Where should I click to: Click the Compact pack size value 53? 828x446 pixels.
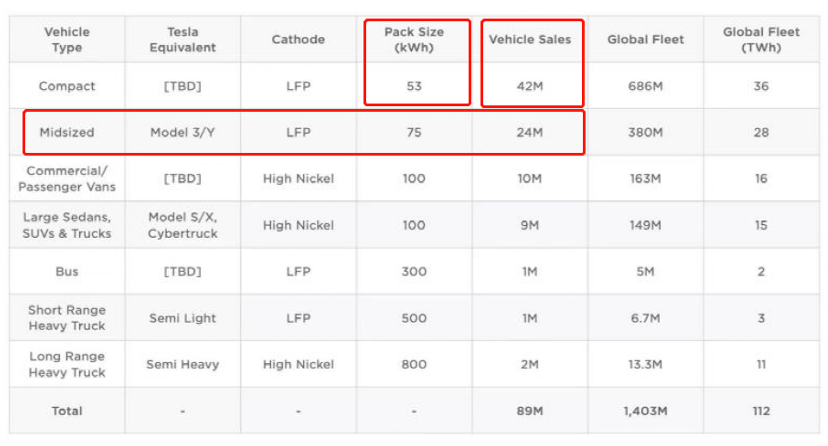coord(414,86)
